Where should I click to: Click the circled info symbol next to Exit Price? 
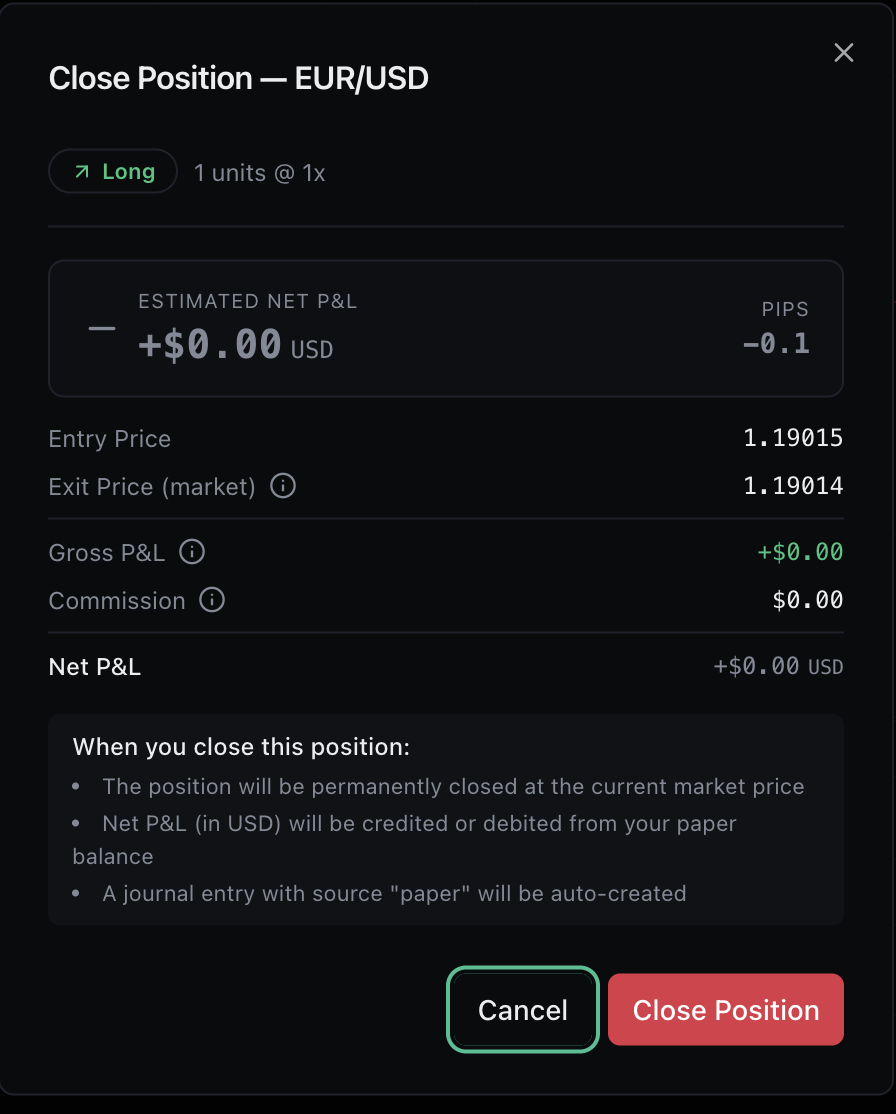coord(282,487)
